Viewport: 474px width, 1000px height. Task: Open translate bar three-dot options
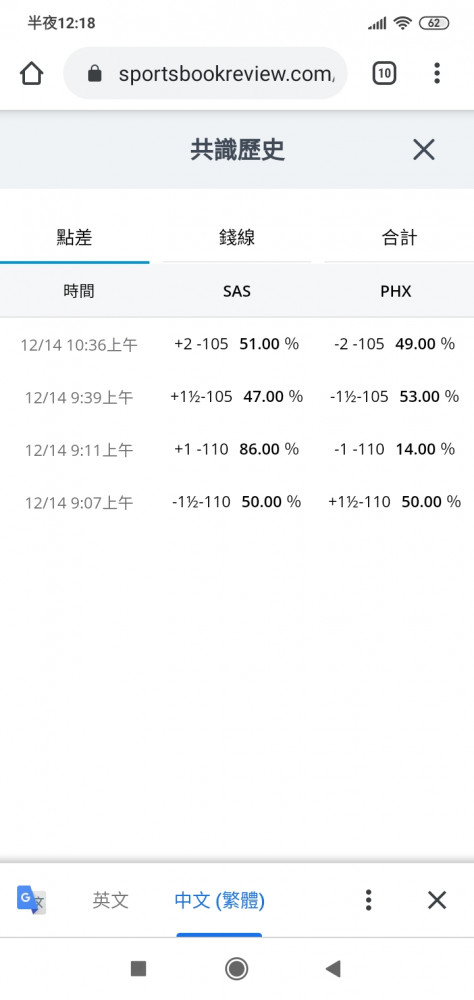pos(368,900)
